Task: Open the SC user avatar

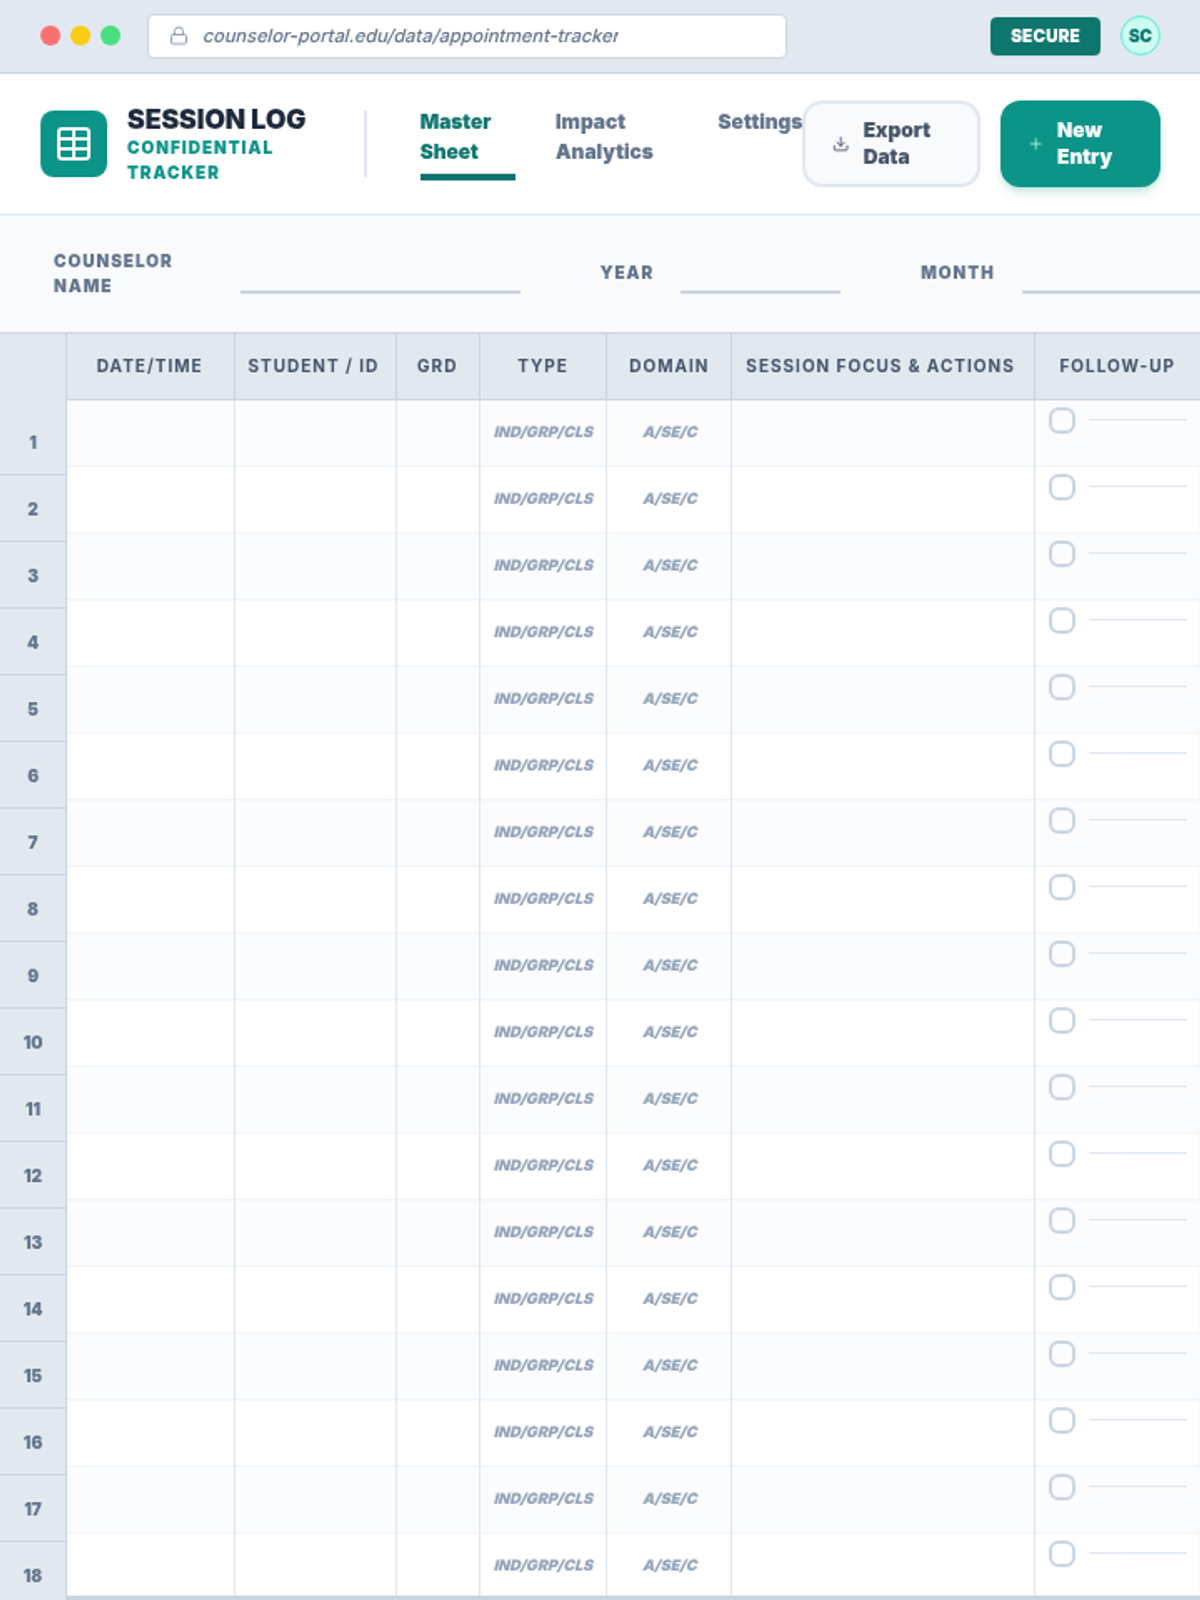Action: pyautogui.click(x=1139, y=36)
